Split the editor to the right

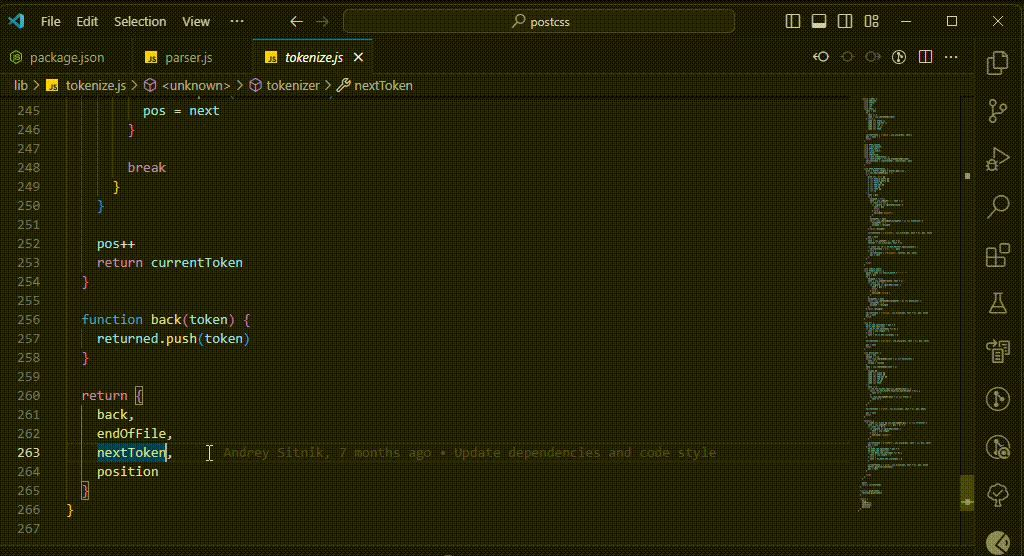[x=925, y=57]
